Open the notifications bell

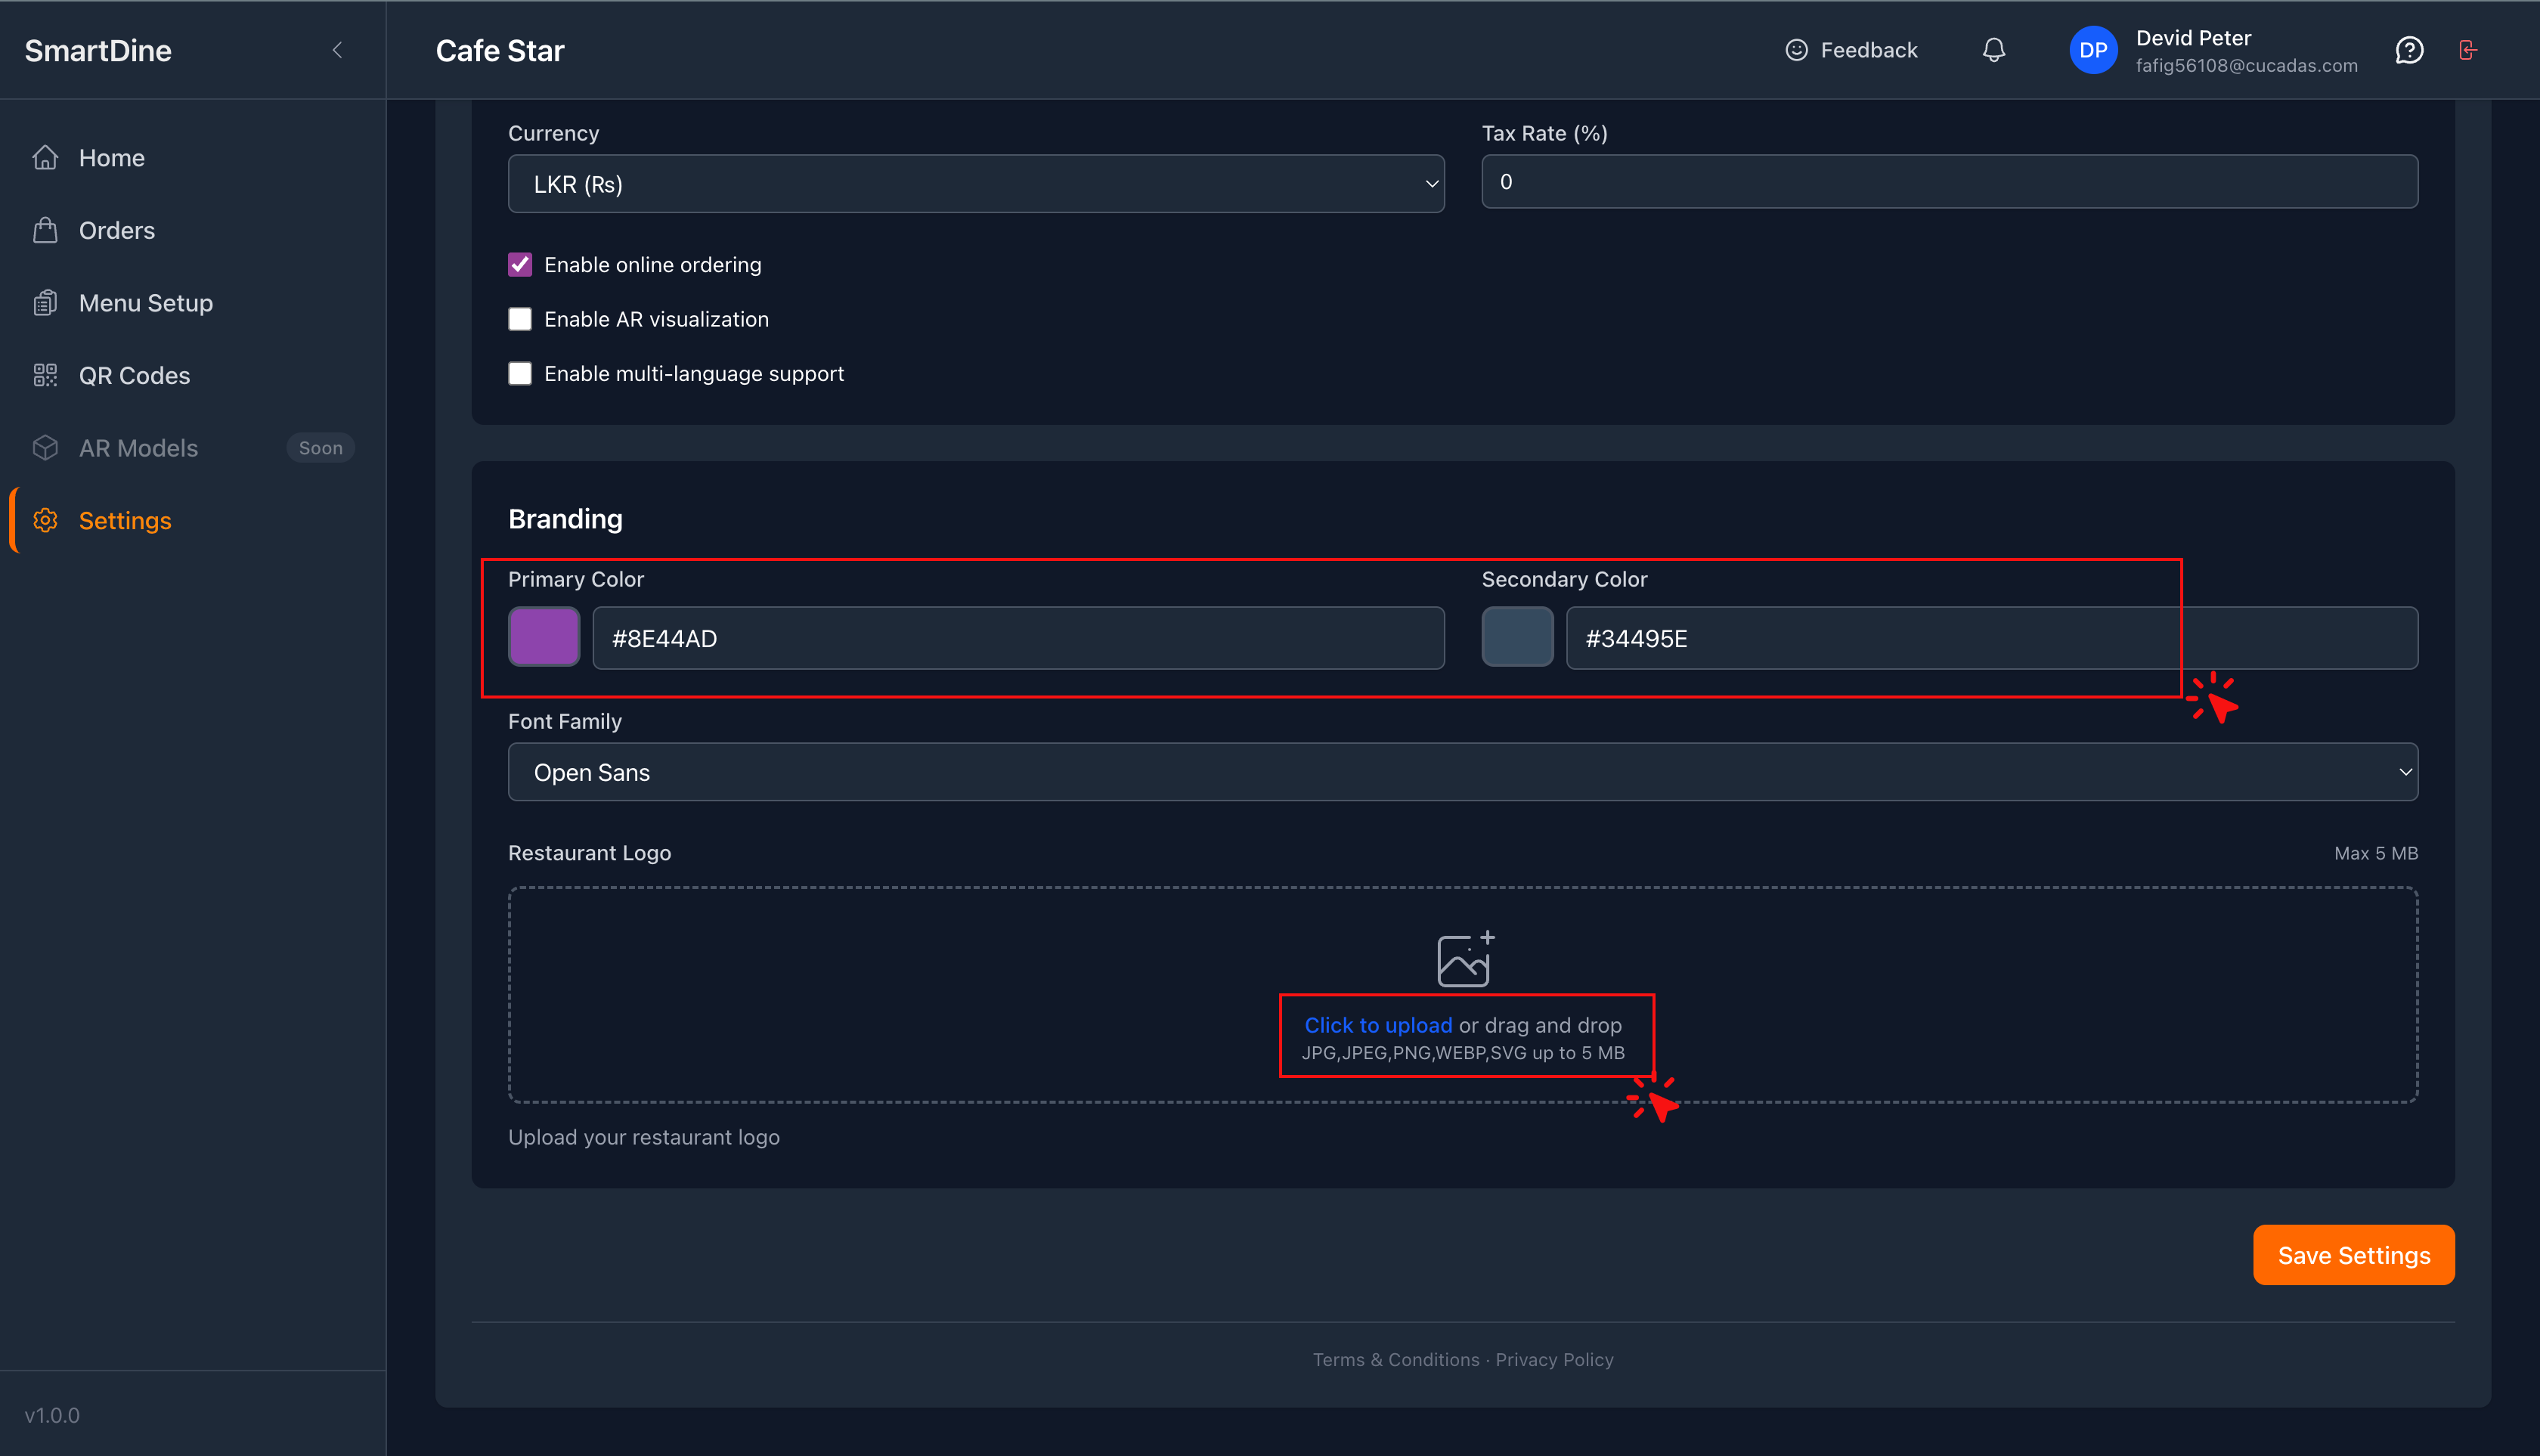tap(1993, 50)
